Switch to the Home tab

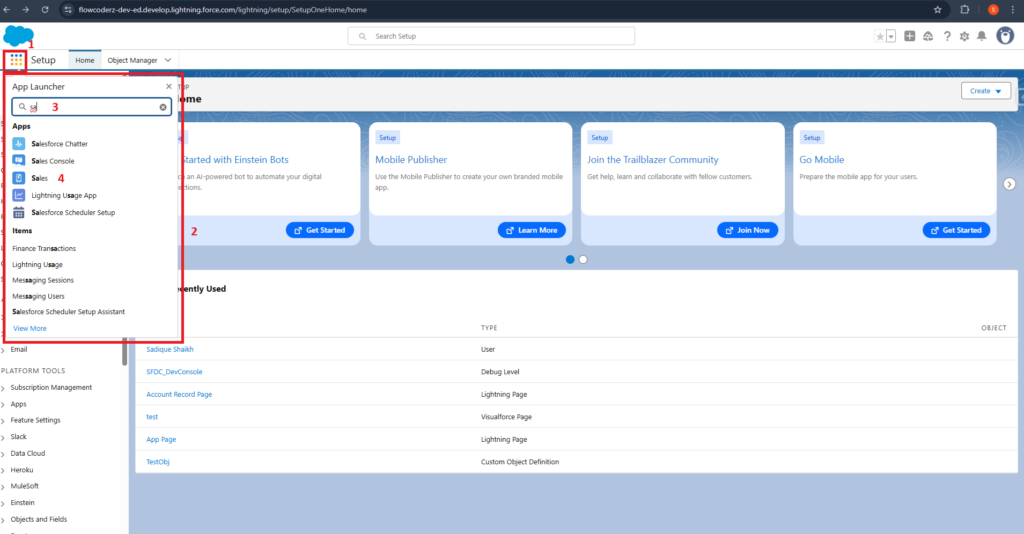pos(85,60)
